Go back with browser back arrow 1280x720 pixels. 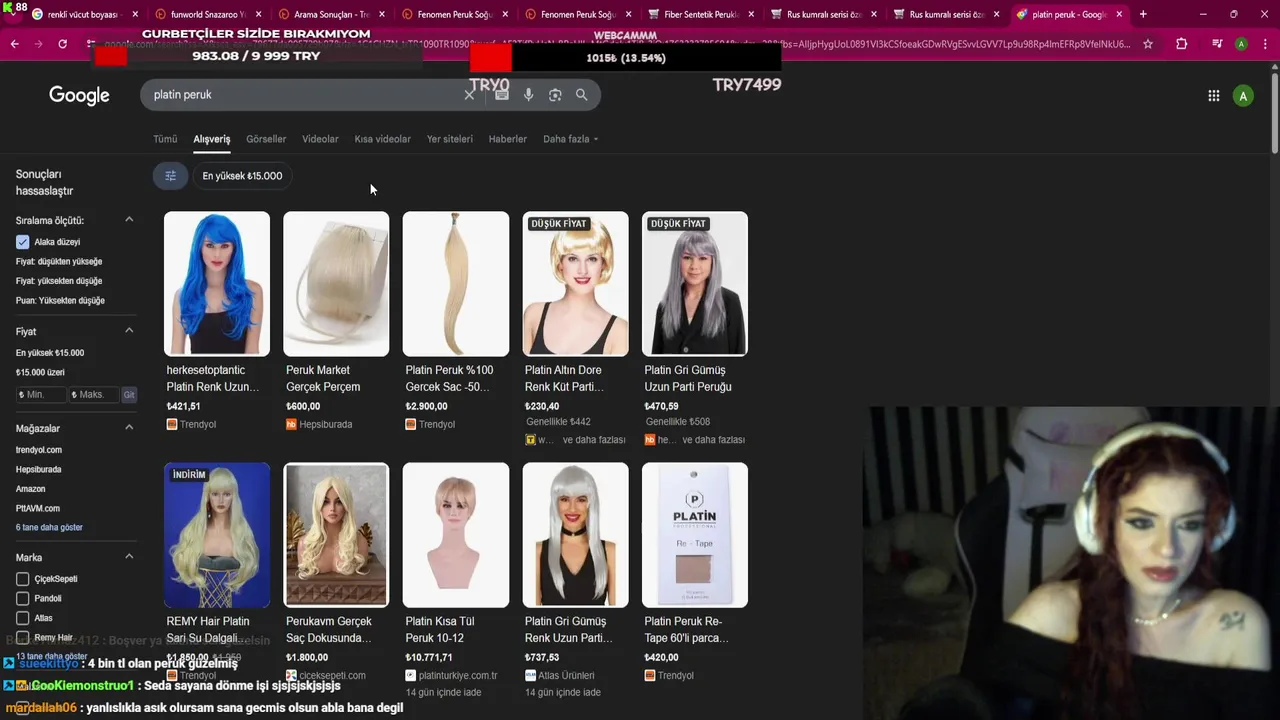(14, 44)
